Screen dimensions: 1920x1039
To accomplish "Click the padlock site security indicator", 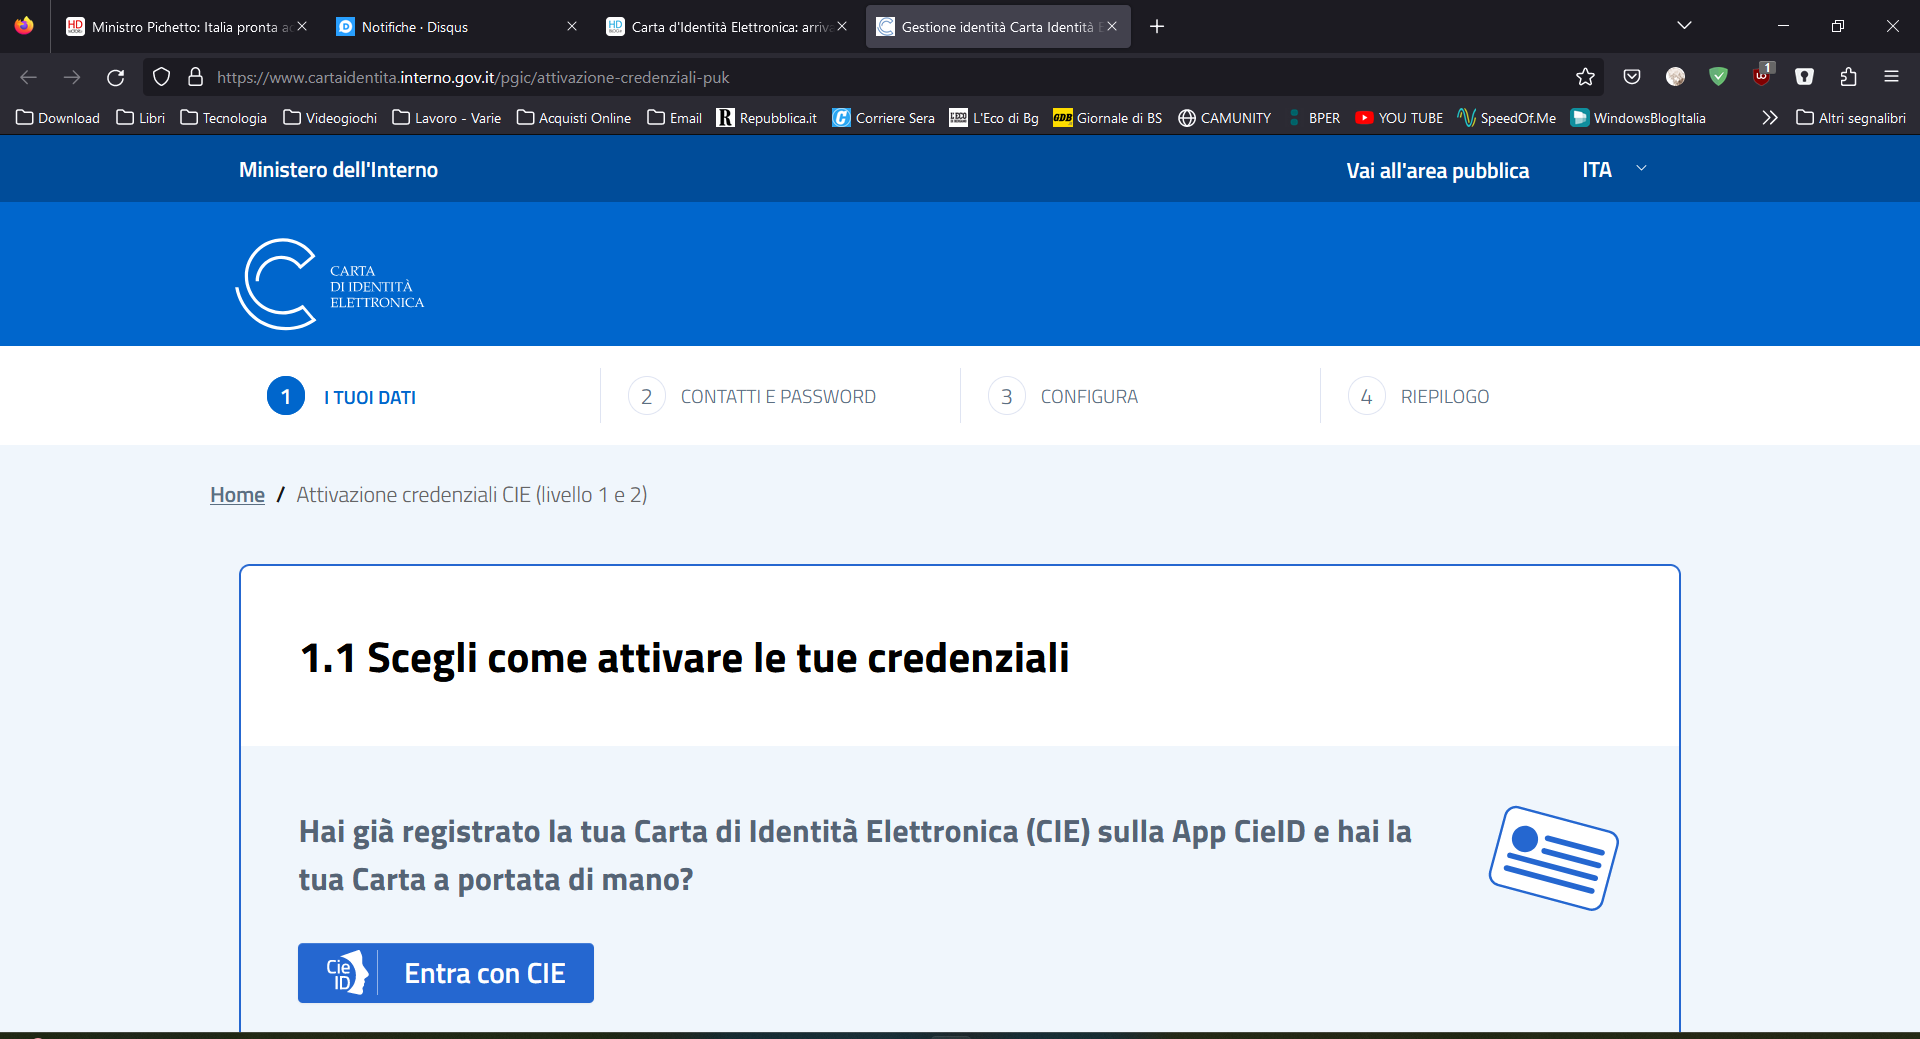I will (196, 77).
